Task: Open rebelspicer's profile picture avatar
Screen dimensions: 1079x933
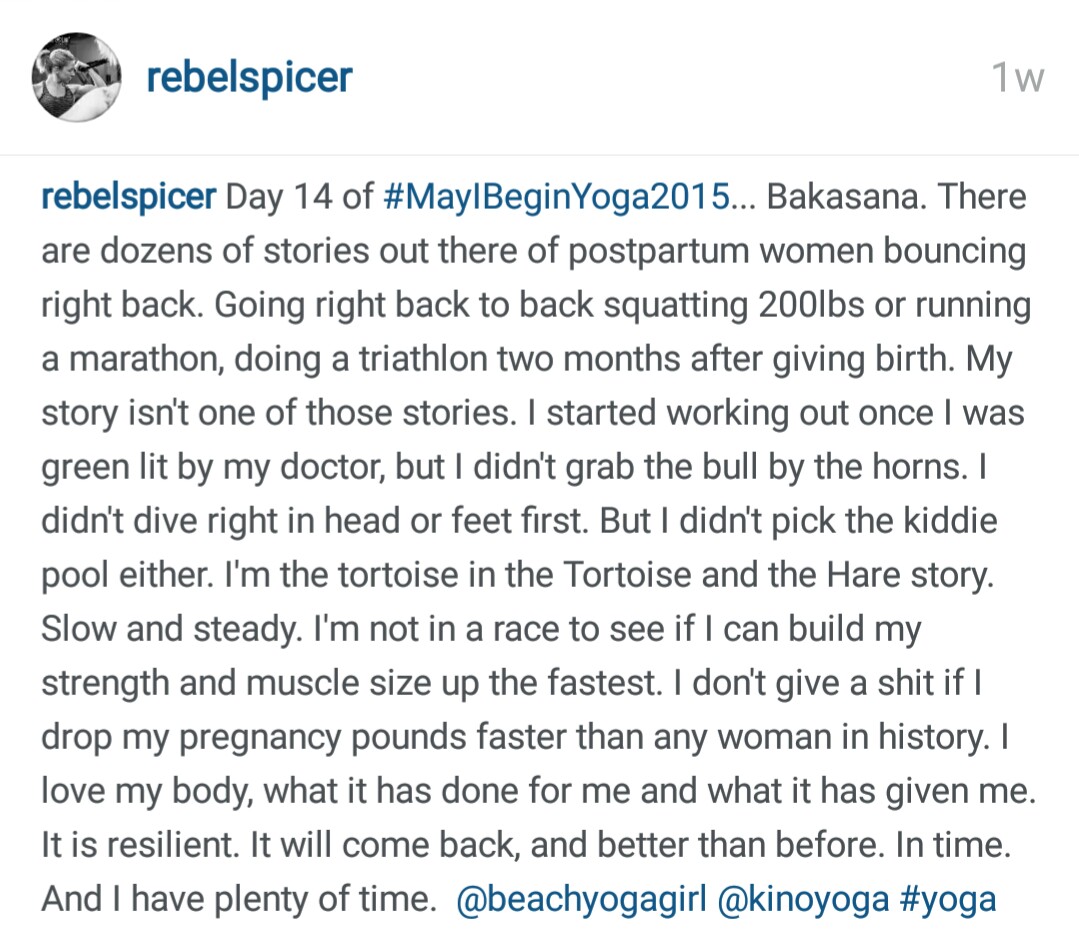Action: point(78,77)
